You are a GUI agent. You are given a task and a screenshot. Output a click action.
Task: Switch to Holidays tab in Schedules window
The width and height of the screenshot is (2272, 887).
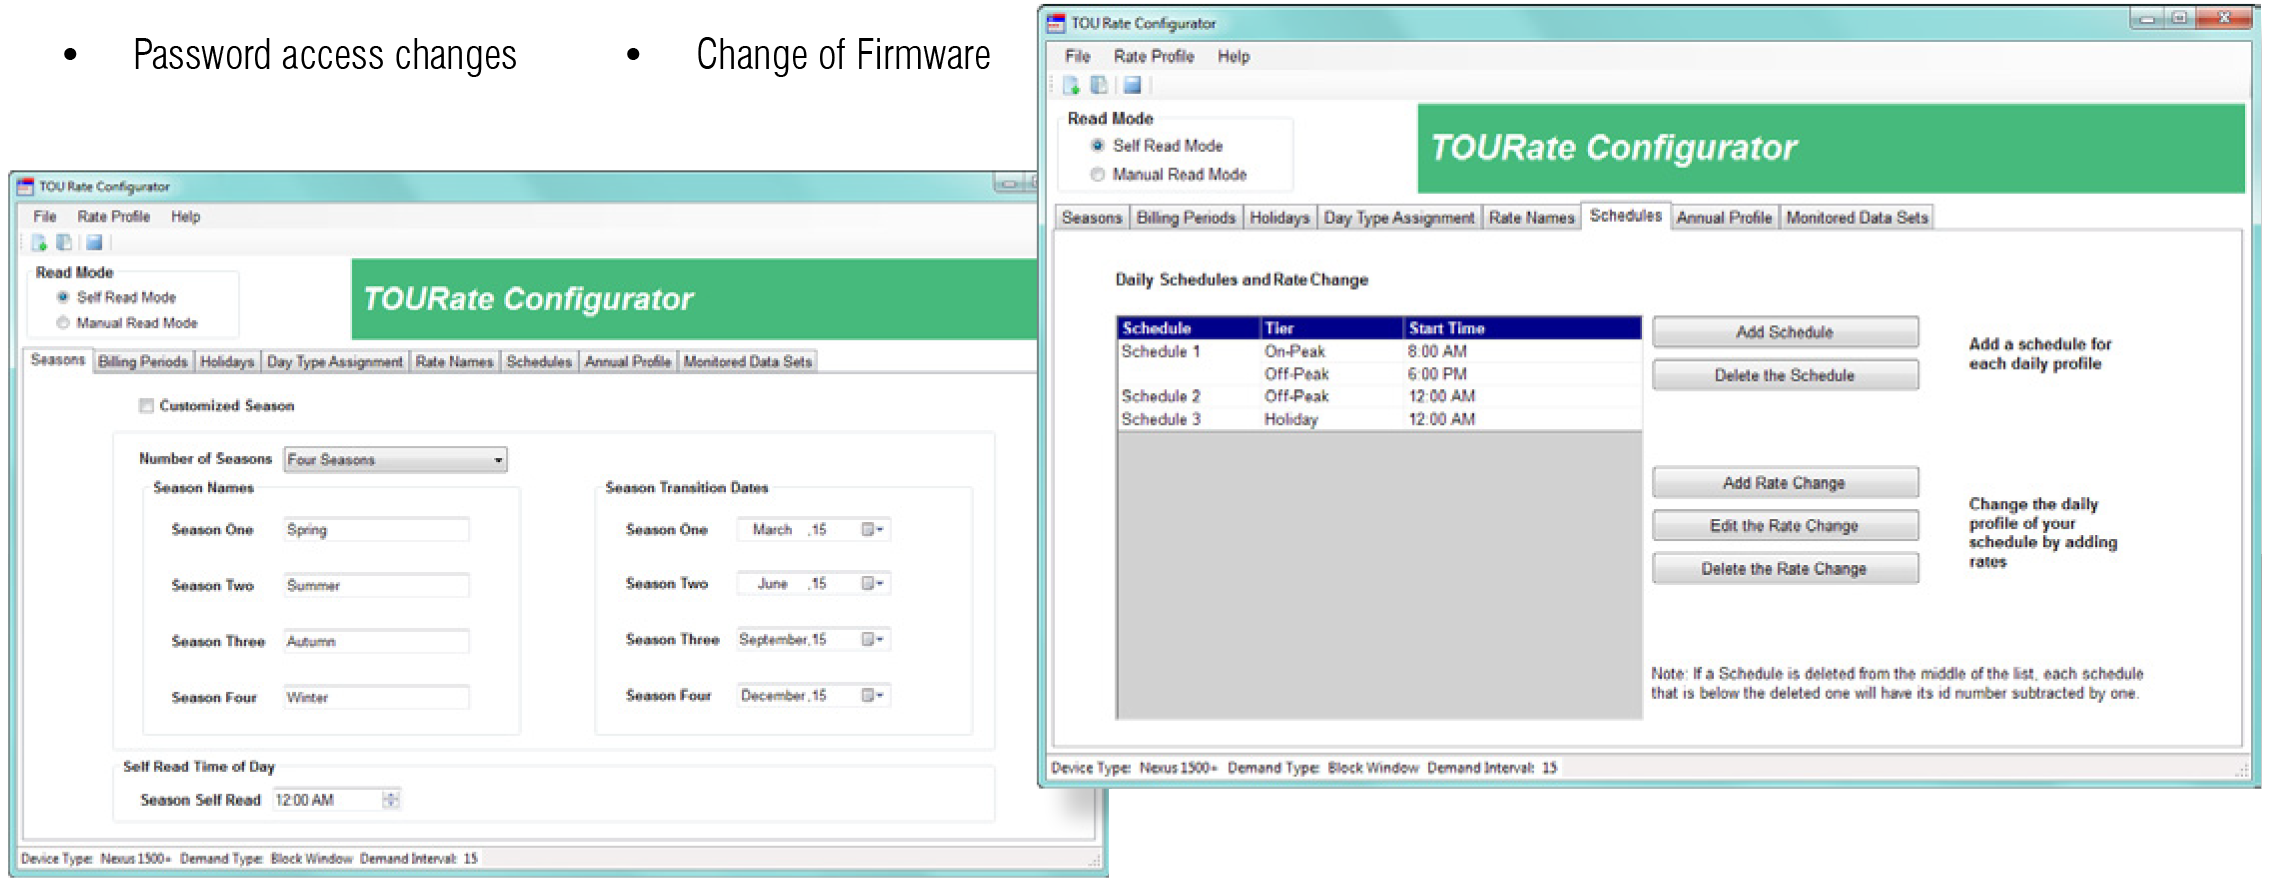[1279, 217]
